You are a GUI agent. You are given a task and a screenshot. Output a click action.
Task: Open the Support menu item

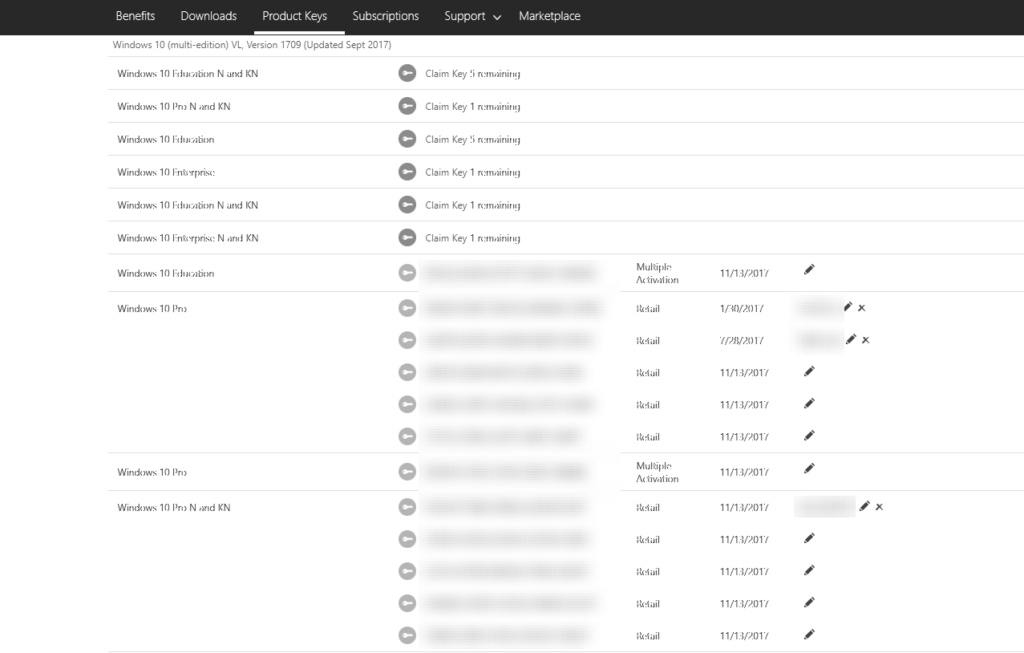[x=464, y=16]
